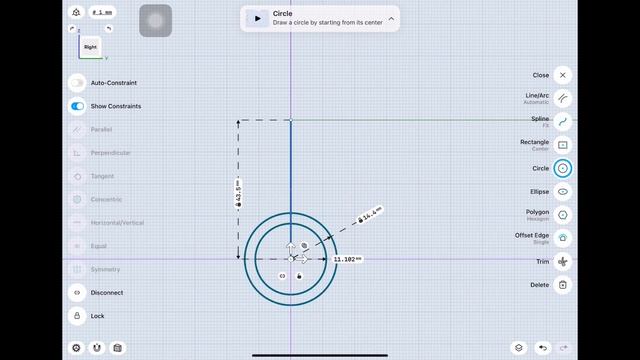Image resolution: width=640 pixels, height=360 pixels.
Task: Tap the disconnect badge inside the circle
Action: pyautogui.click(x=282, y=276)
